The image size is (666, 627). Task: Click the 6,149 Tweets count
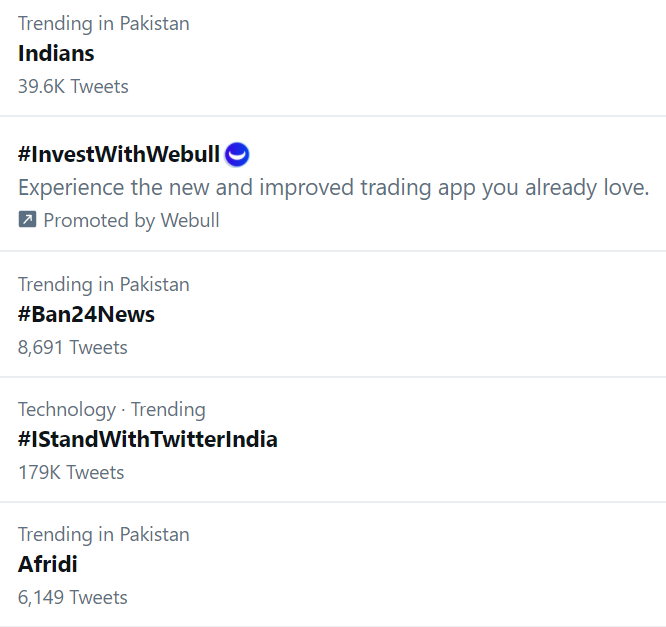click(73, 597)
